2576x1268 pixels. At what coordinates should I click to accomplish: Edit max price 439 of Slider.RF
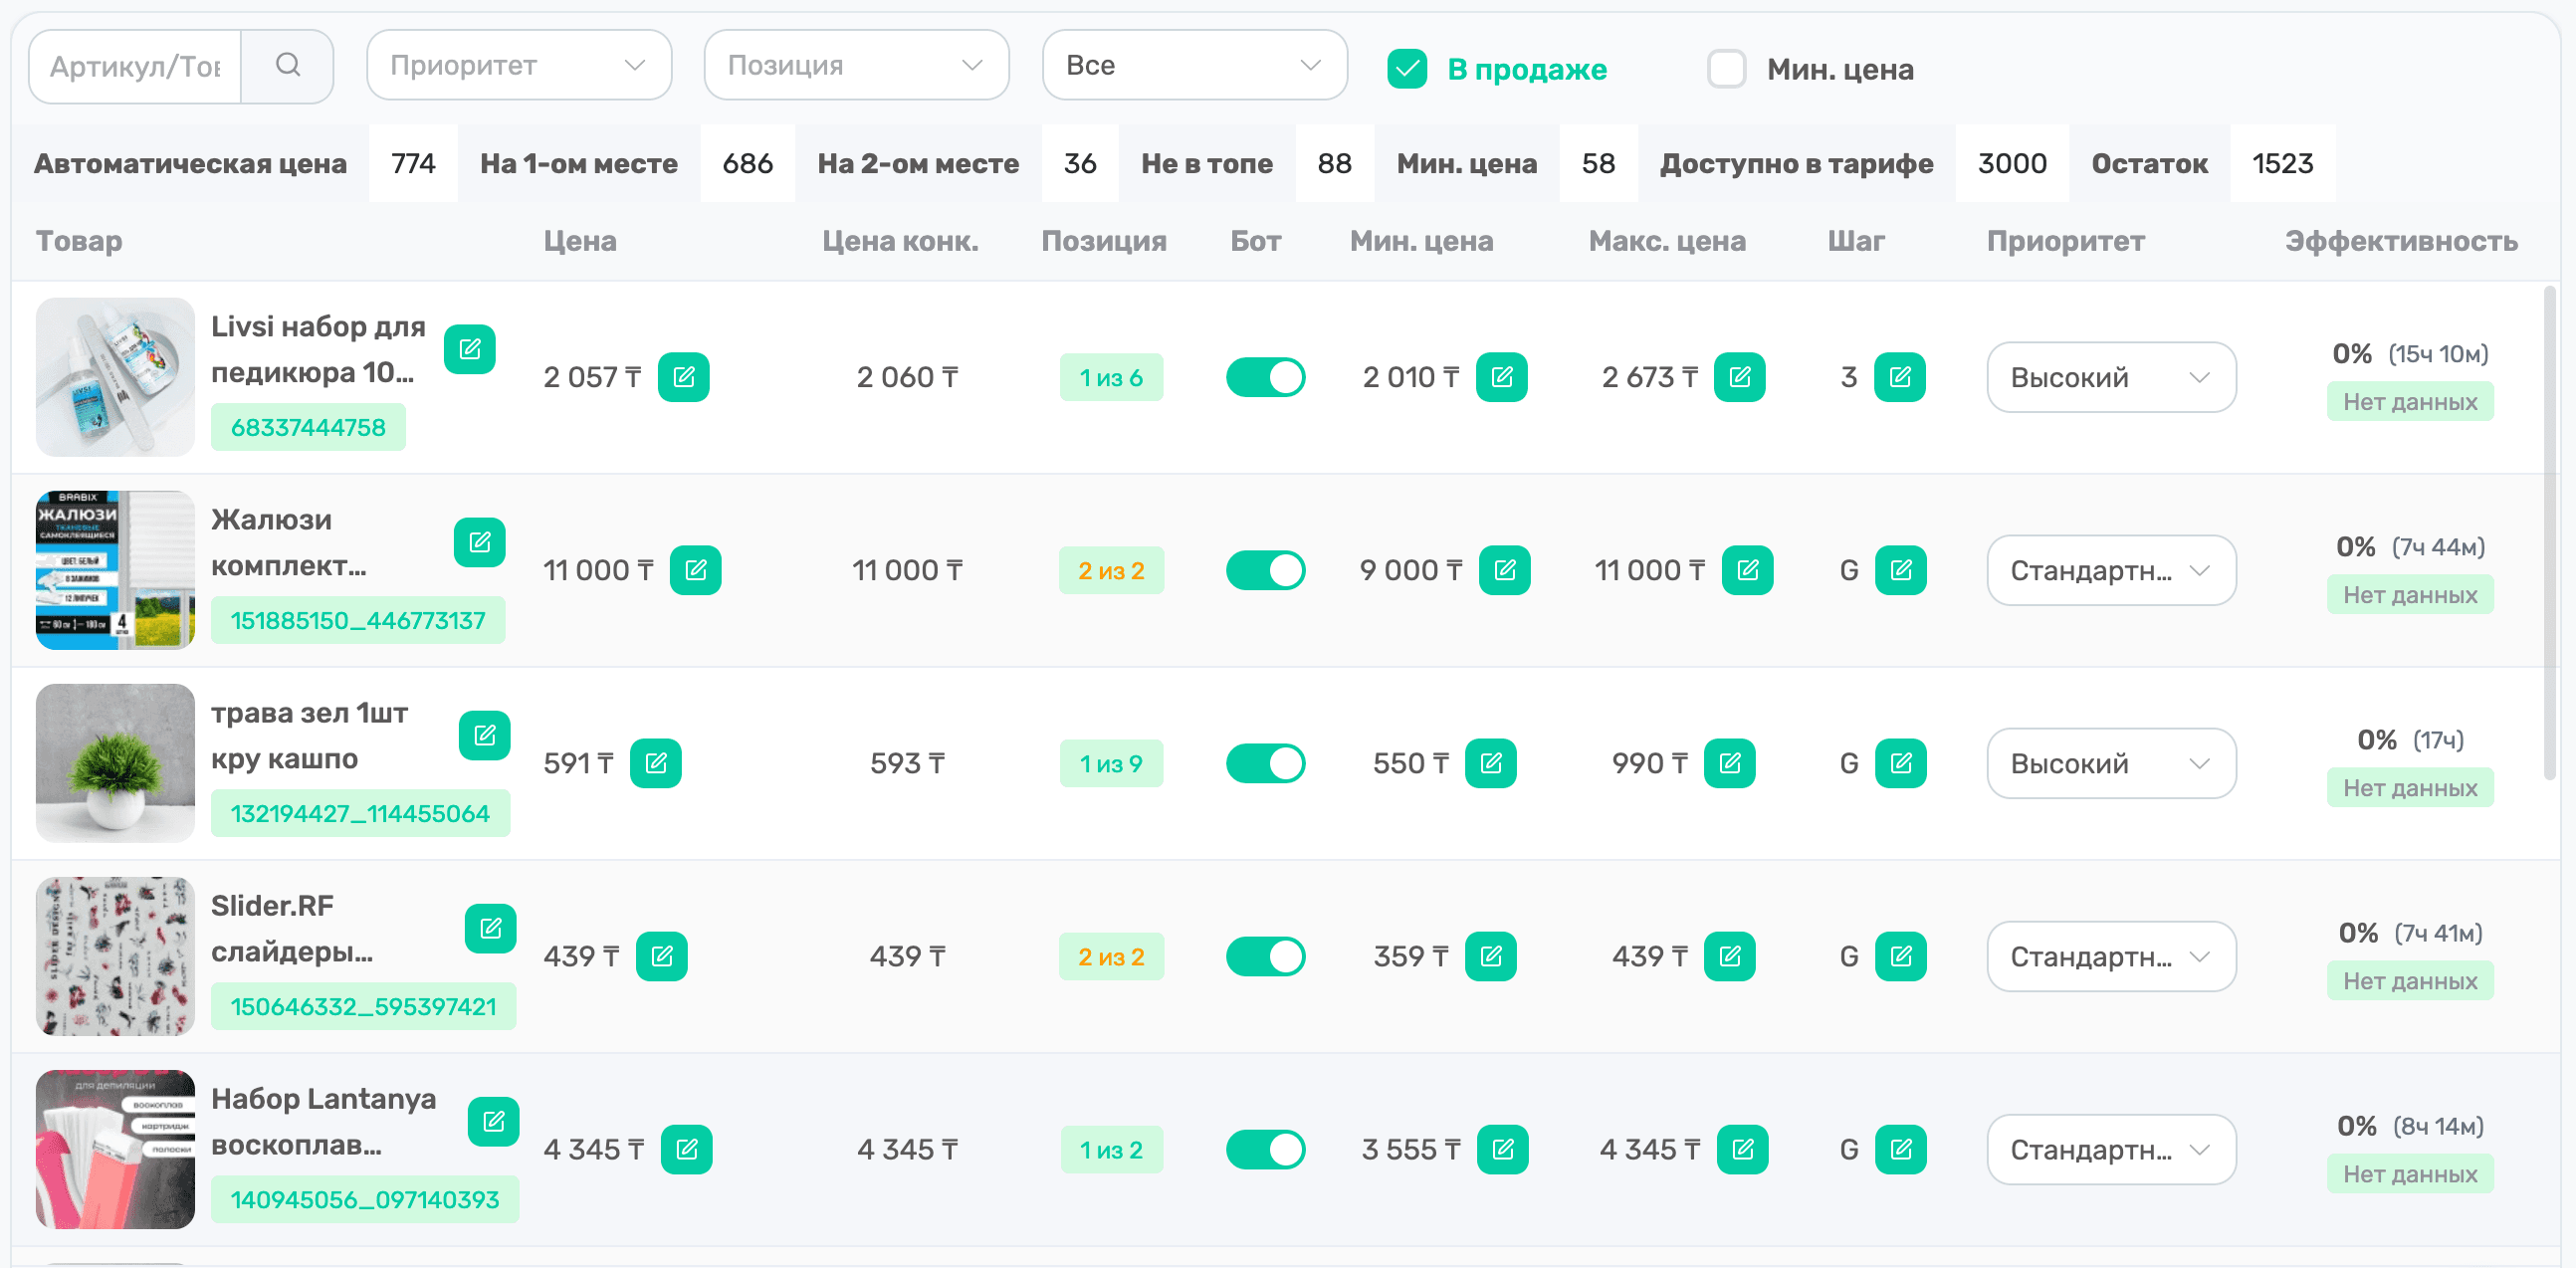point(1729,956)
